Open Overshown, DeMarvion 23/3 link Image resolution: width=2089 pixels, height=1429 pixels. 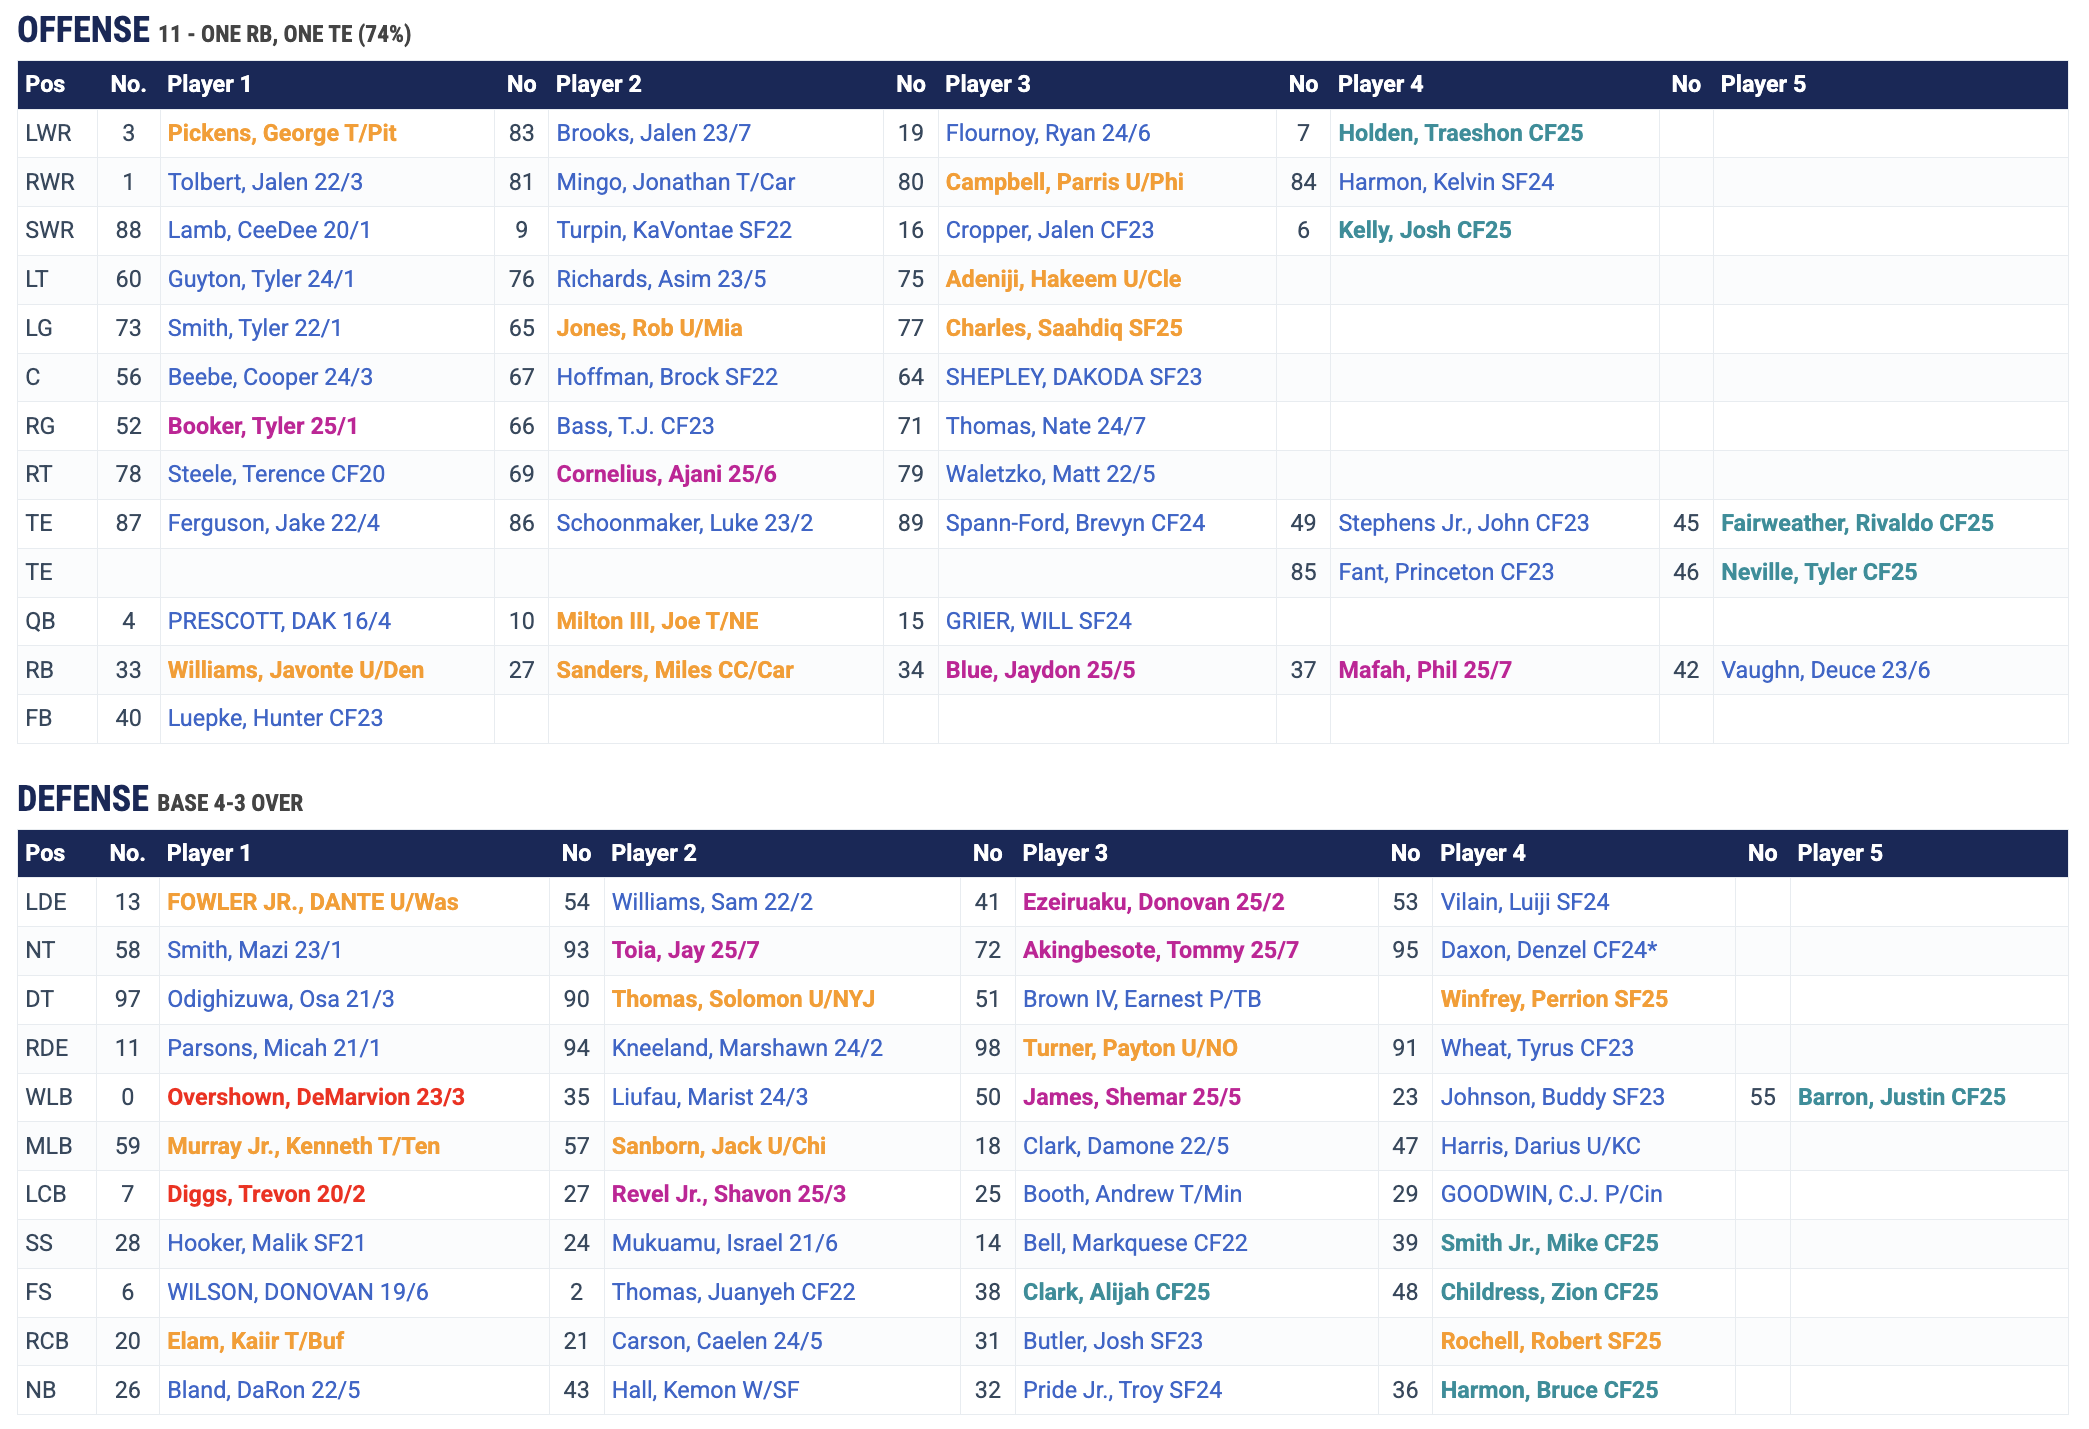click(316, 1097)
